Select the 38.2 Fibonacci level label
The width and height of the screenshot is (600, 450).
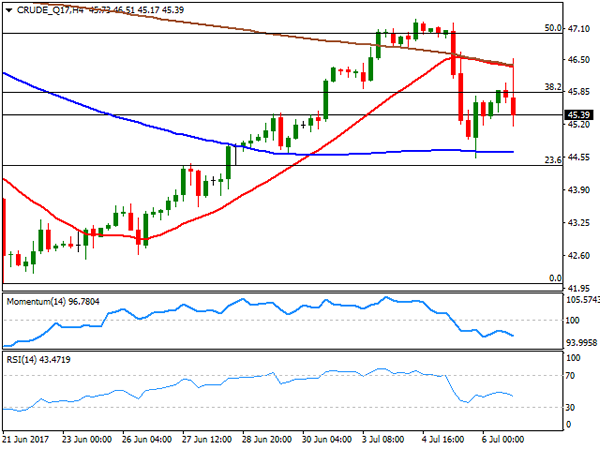point(553,87)
